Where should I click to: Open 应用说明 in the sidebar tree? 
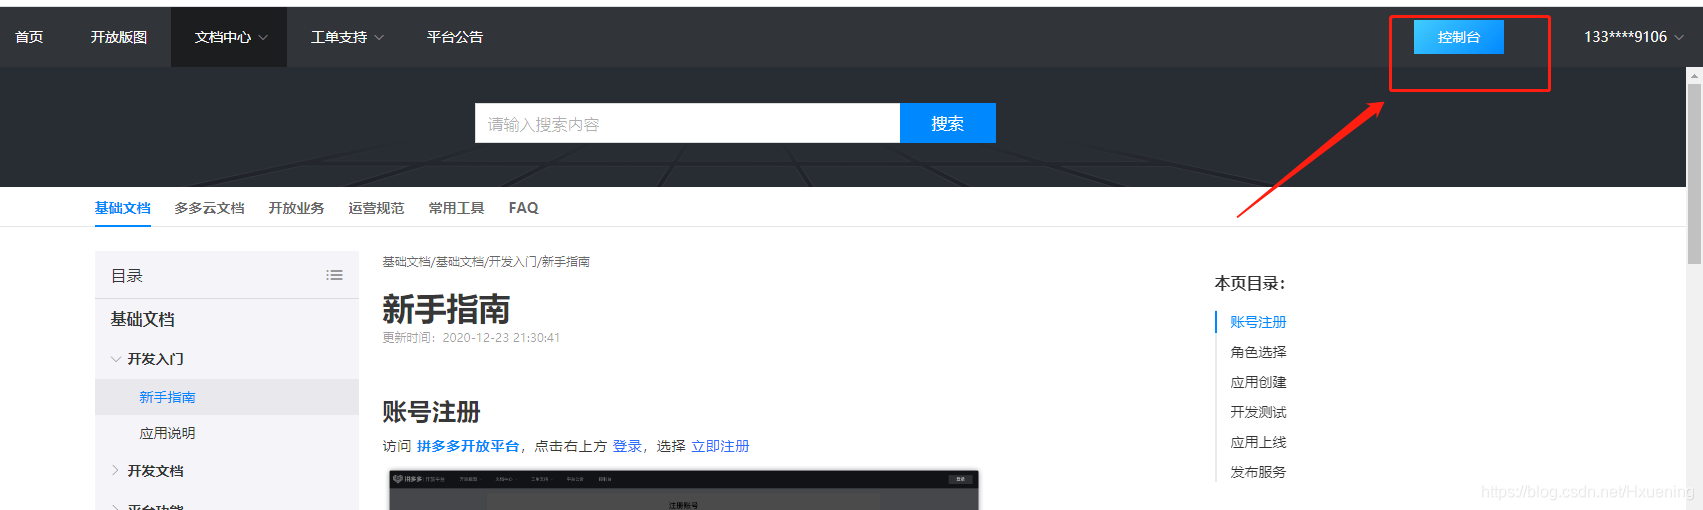pos(168,433)
